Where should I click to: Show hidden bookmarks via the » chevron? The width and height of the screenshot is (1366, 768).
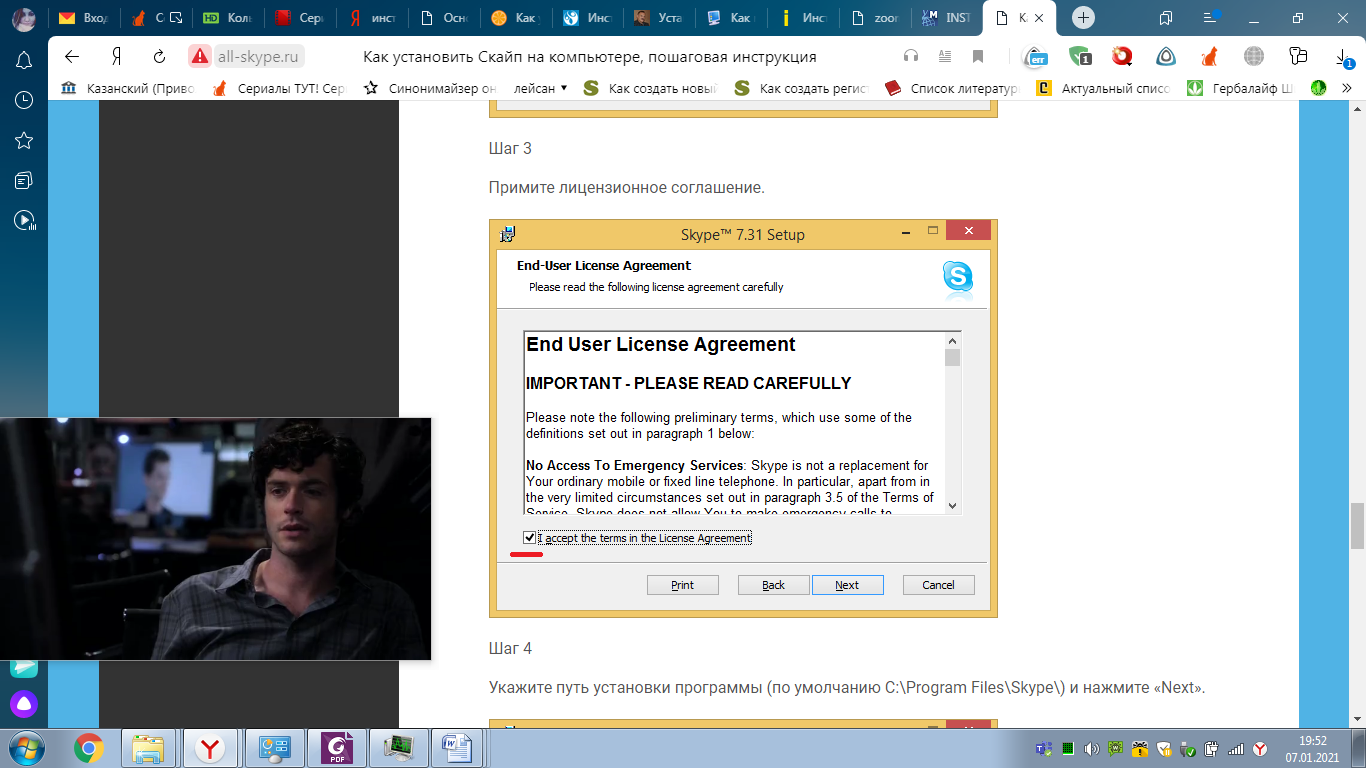pyautogui.click(x=1346, y=88)
